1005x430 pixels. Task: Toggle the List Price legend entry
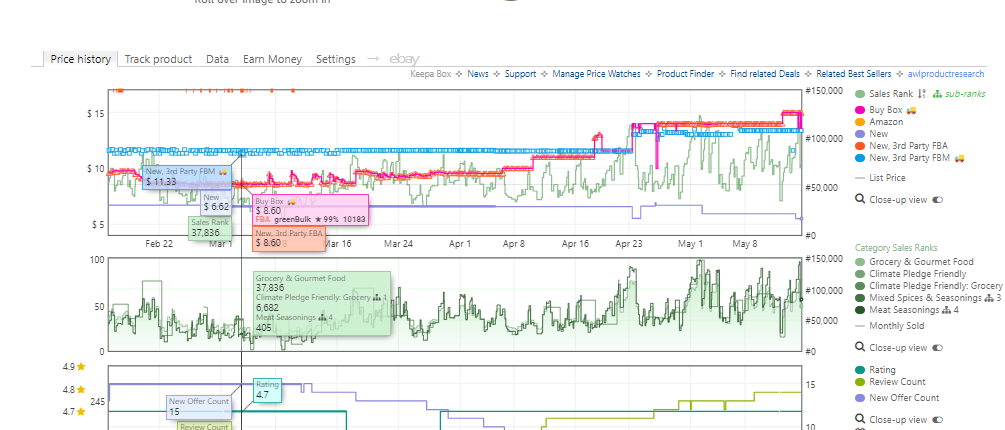pos(881,178)
